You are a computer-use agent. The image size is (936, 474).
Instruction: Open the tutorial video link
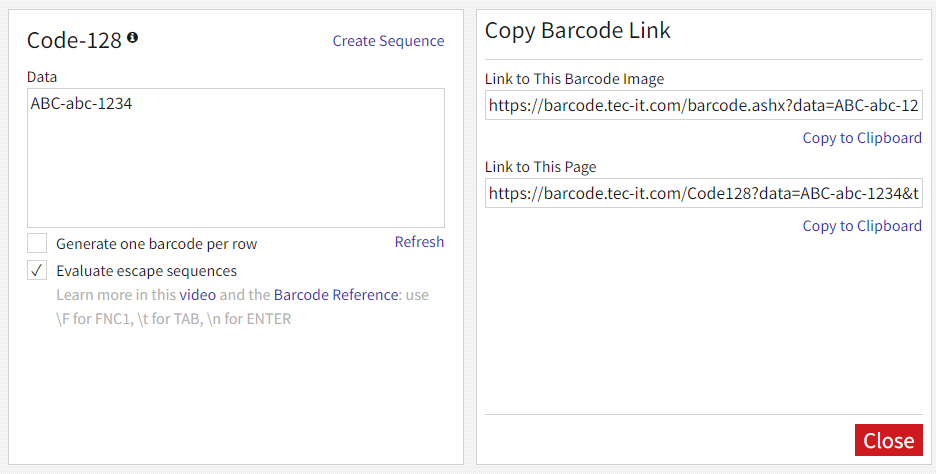pyautogui.click(x=198, y=295)
